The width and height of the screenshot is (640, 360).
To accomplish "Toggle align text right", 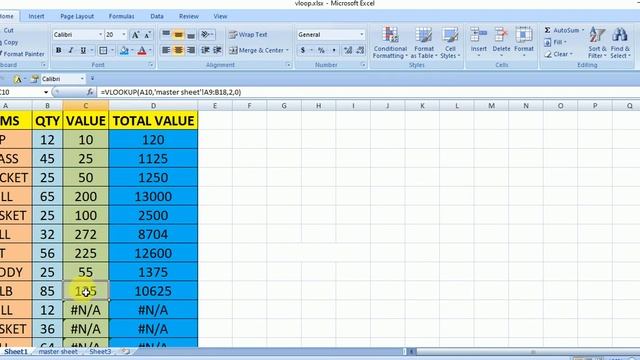I will point(191,50).
